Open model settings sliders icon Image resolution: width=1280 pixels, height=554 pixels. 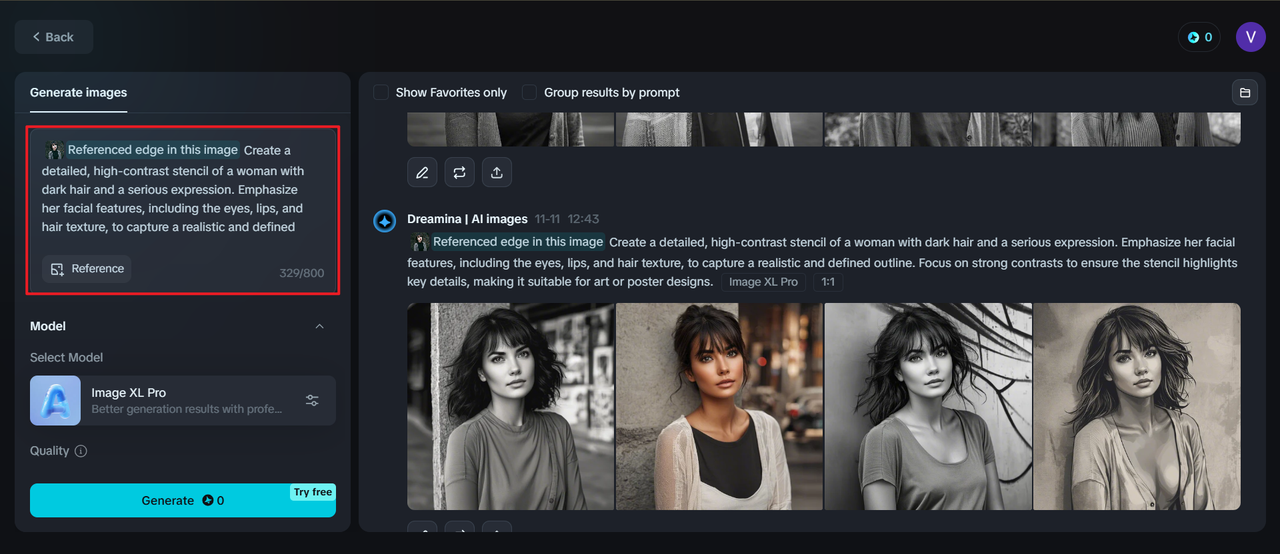click(312, 401)
